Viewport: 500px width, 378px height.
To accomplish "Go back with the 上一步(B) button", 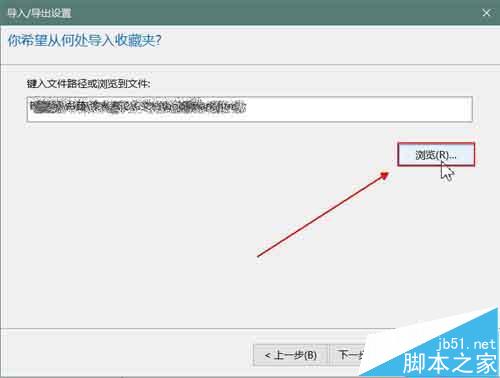I will point(291,355).
